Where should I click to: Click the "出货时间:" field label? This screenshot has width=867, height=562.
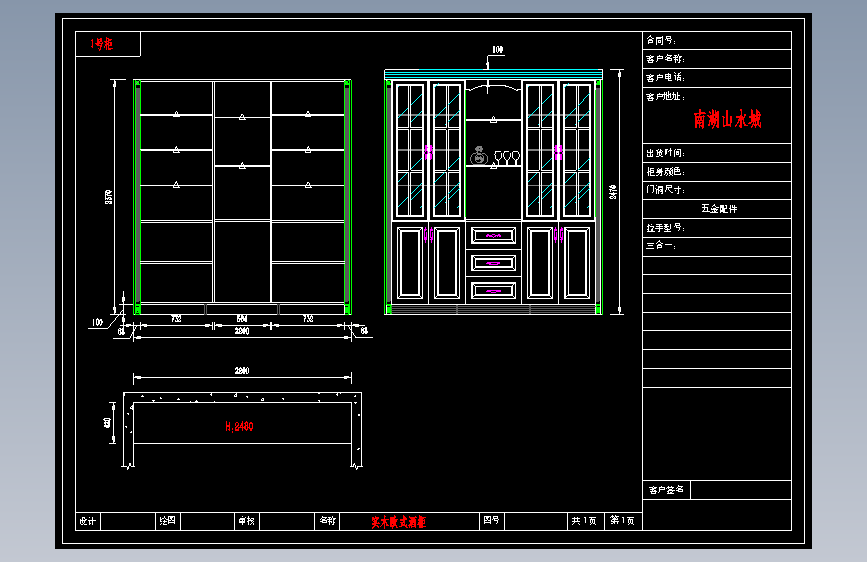point(665,153)
